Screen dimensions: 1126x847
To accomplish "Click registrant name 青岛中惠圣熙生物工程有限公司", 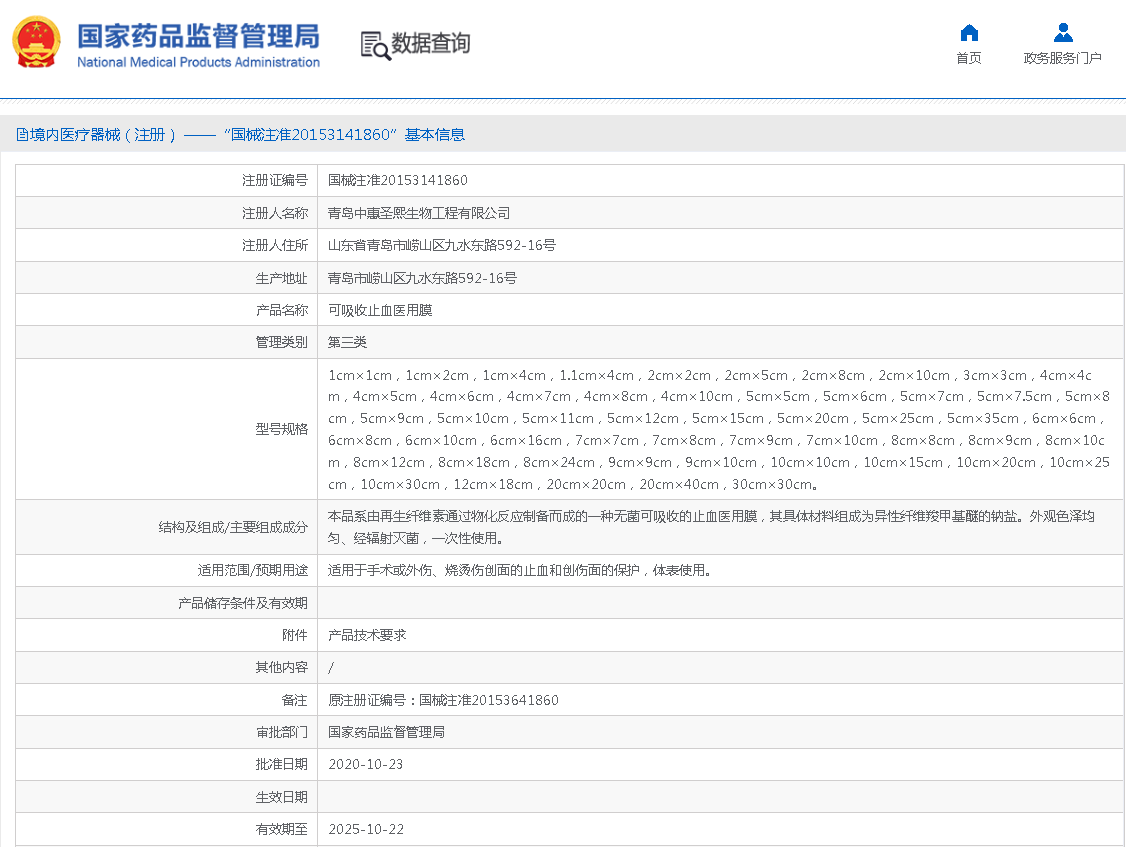I will tap(419, 213).
